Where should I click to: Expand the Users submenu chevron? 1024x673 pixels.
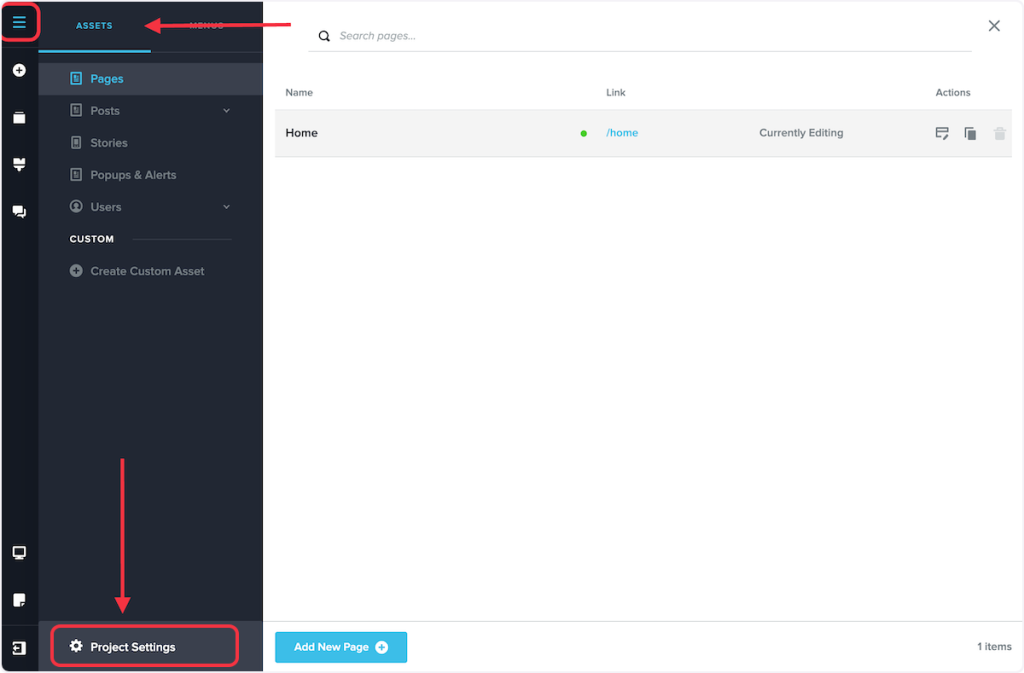pyautogui.click(x=226, y=207)
